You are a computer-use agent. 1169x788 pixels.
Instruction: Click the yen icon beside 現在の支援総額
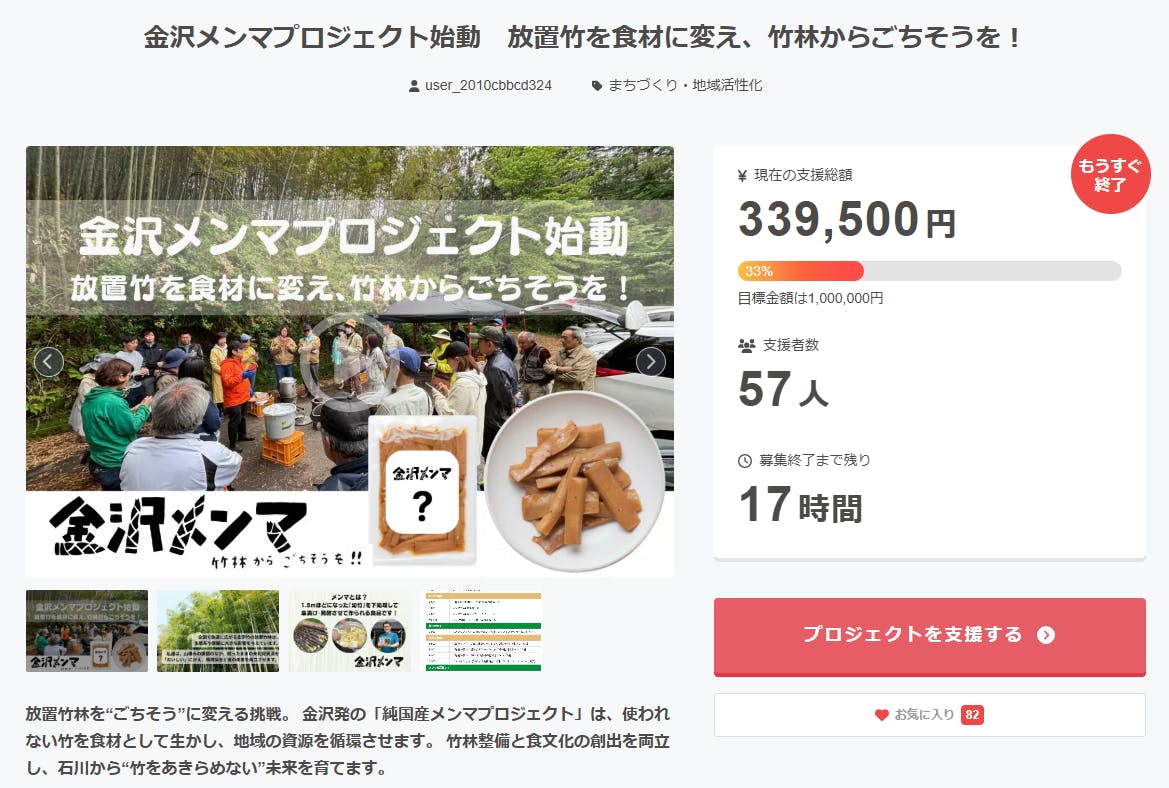pos(742,176)
